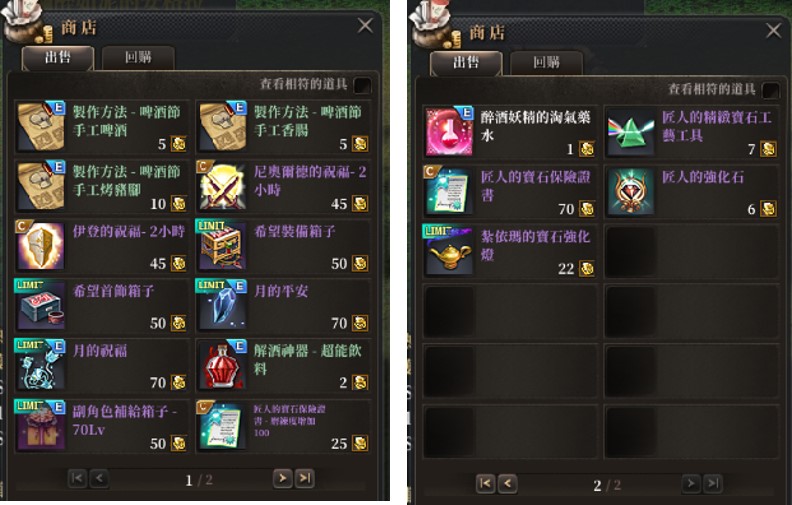Toggle 查看相符的道具 checkbox in left shop

pyautogui.click(x=362, y=85)
